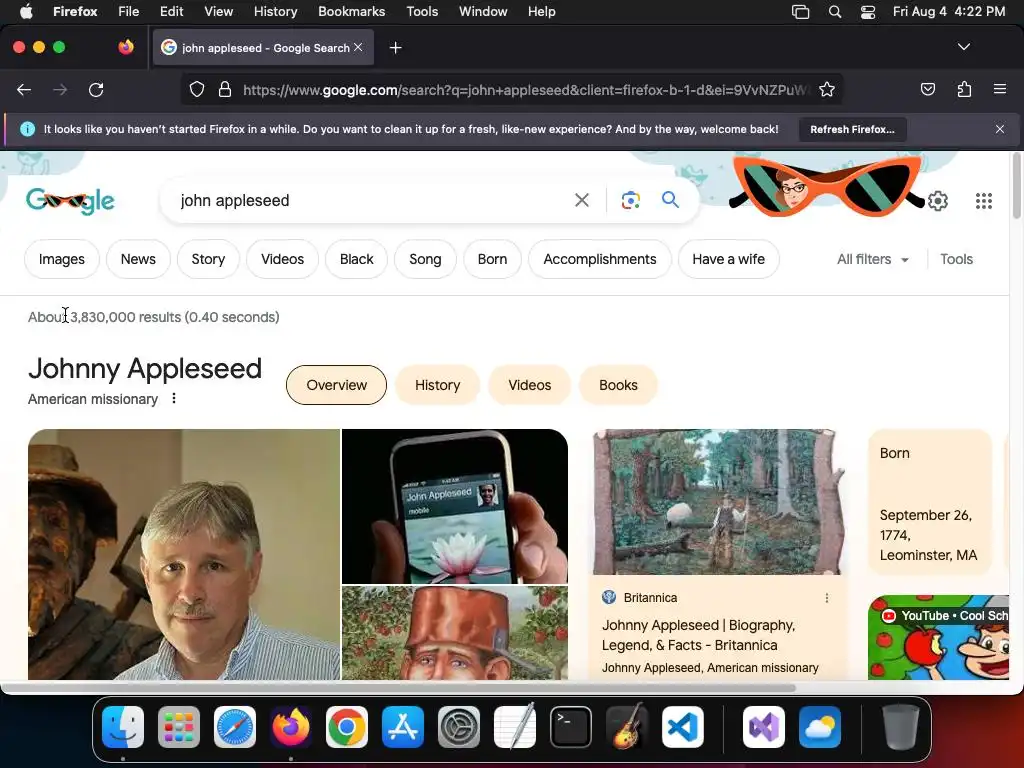Open a new tab with plus
Image resolution: width=1024 pixels, height=768 pixels.
coord(395,48)
